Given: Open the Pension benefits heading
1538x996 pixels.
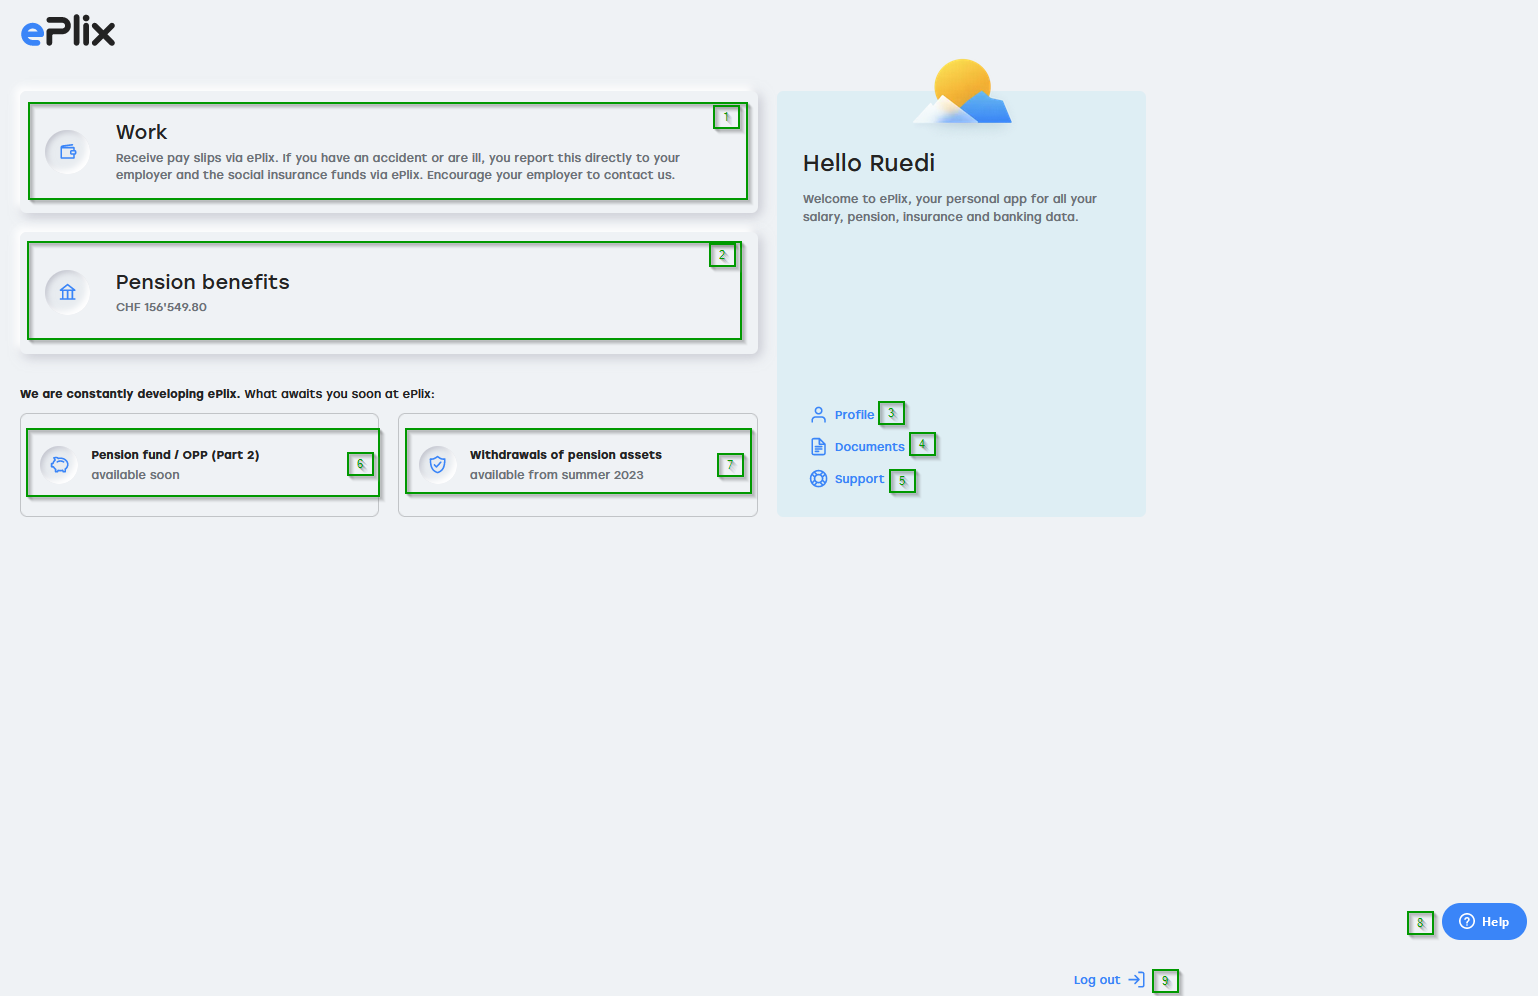Looking at the screenshot, I should tap(203, 282).
